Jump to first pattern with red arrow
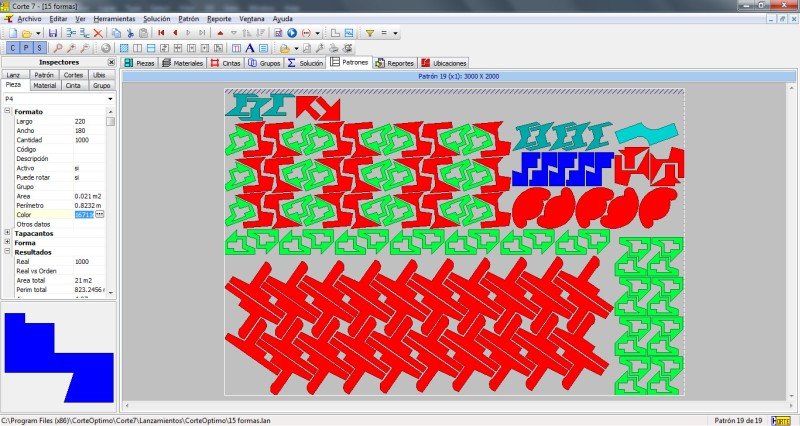Image resolution: width=800 pixels, height=426 pixels. click(160, 33)
